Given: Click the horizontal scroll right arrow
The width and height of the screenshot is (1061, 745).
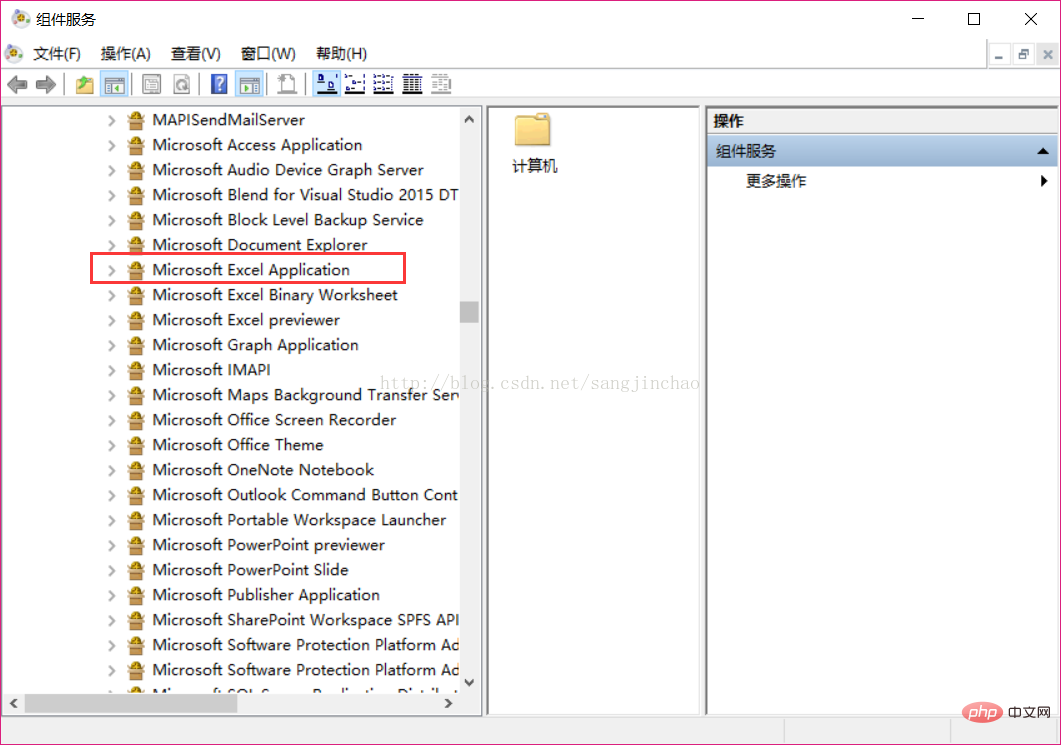Looking at the screenshot, I should click(448, 704).
